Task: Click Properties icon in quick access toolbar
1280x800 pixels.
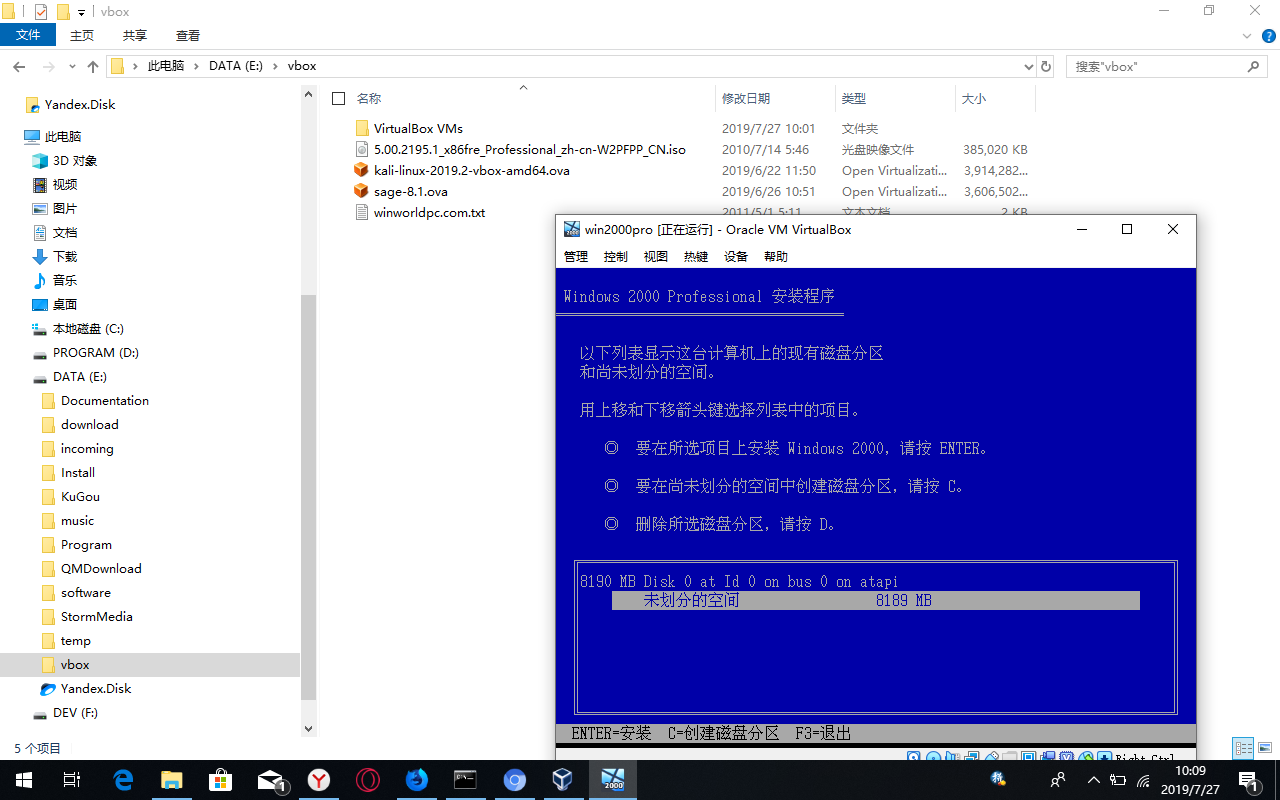Action: (41, 12)
